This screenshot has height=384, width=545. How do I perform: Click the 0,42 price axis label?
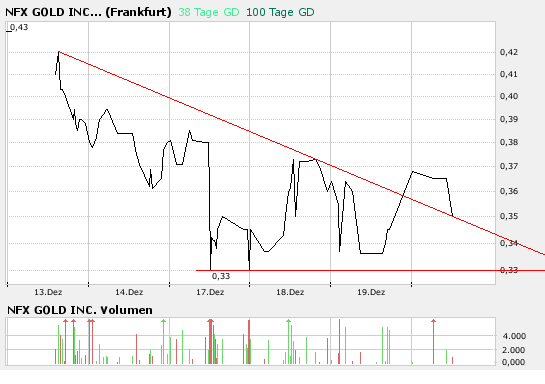click(x=509, y=52)
